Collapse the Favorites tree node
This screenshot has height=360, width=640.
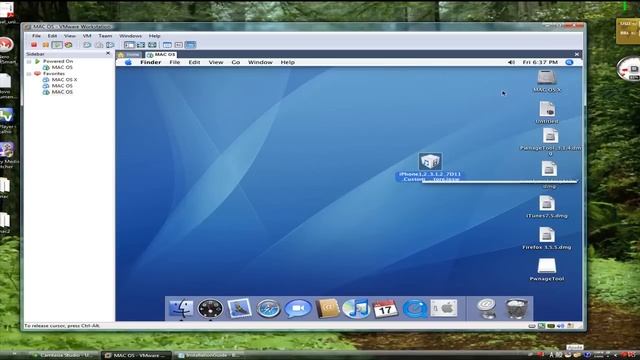29,74
